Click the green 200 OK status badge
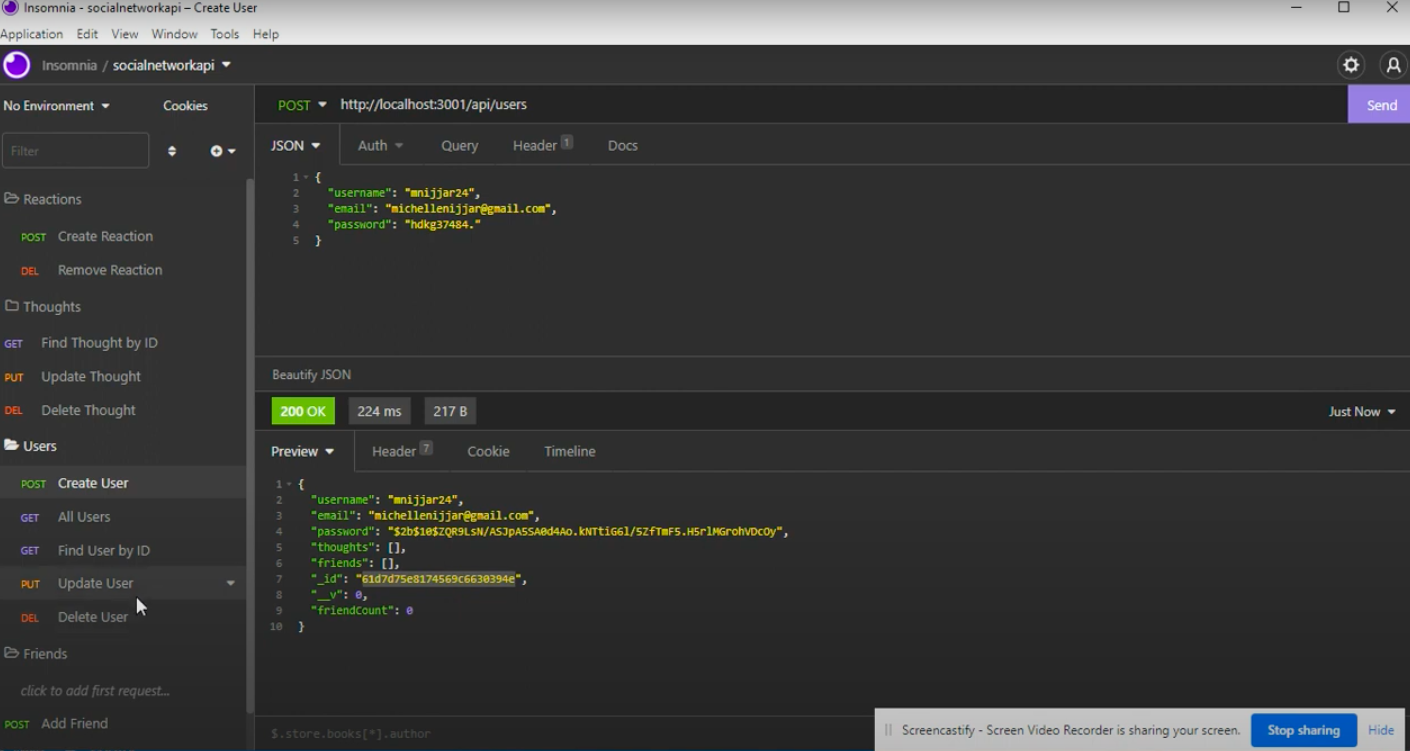Image resolution: width=1410 pixels, height=751 pixels. point(302,410)
